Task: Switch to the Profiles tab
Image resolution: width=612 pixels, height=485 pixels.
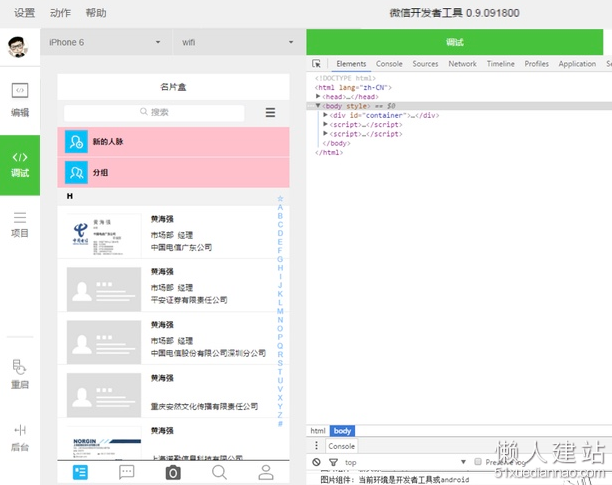Action: coord(536,64)
